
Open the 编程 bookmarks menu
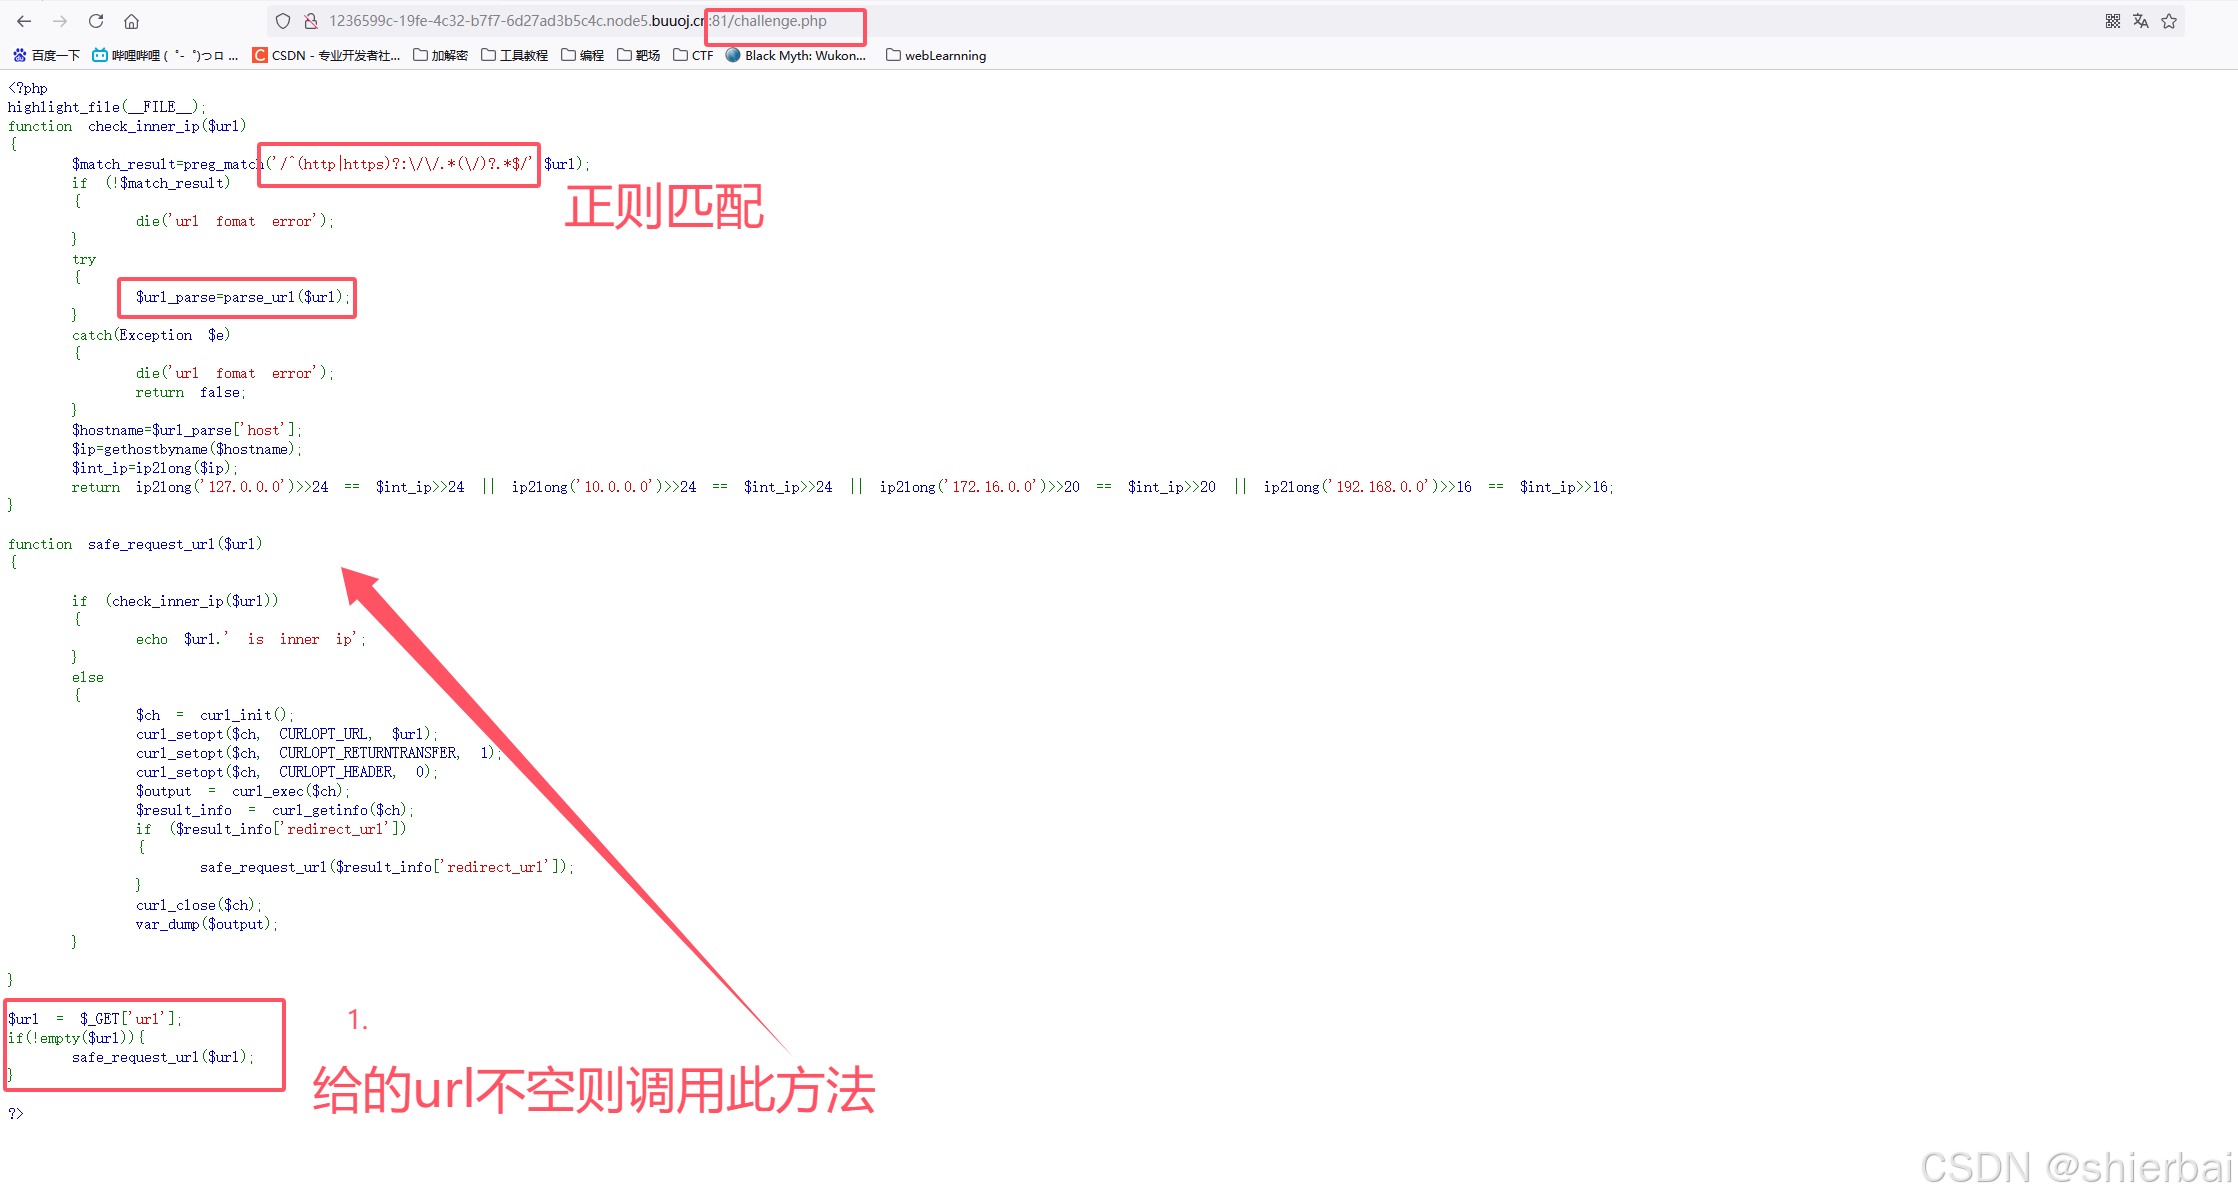click(x=582, y=55)
